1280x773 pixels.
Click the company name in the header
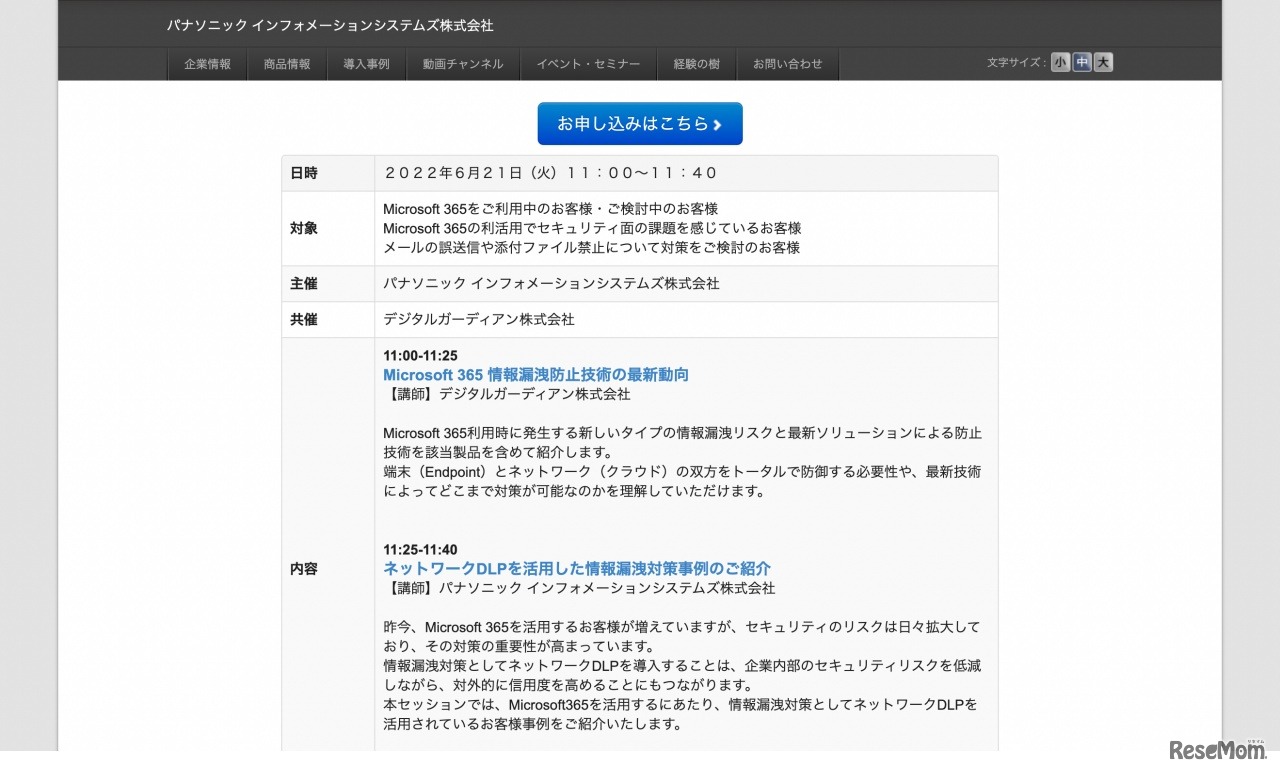tap(330, 25)
